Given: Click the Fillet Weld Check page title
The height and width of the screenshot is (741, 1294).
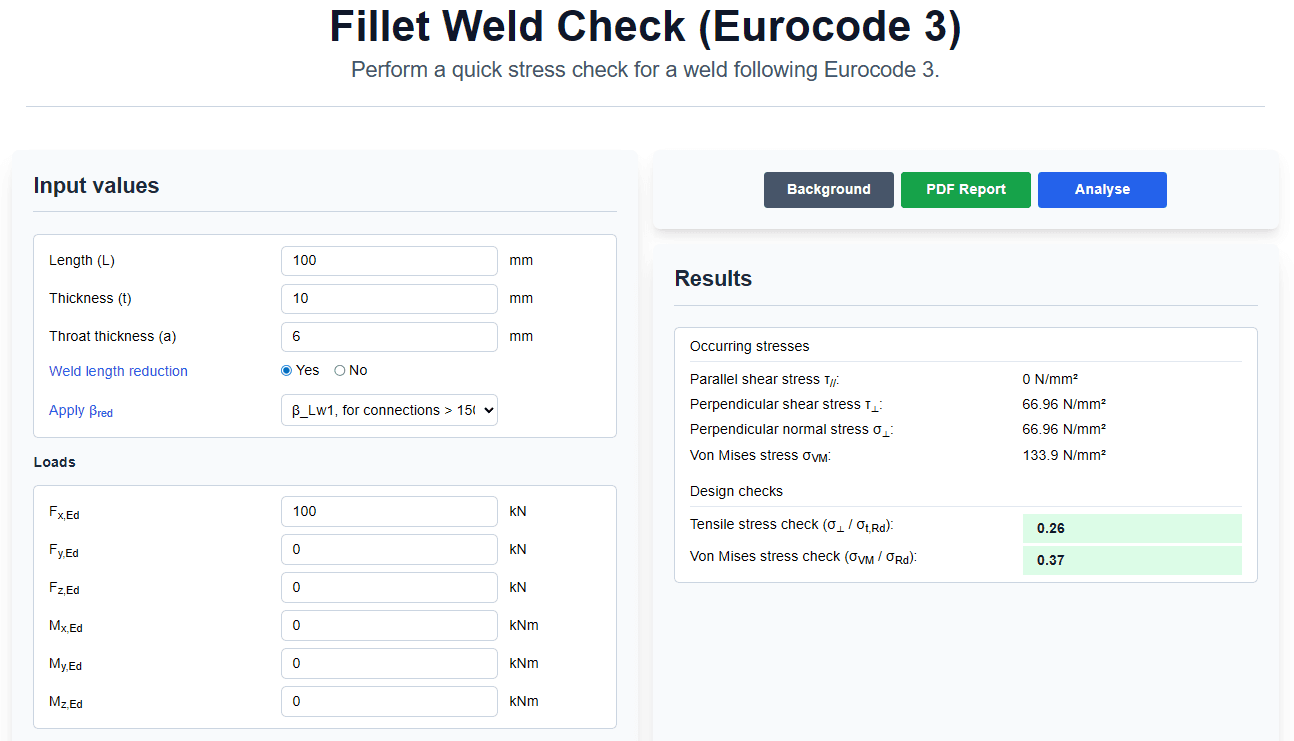Looking at the screenshot, I should 645,28.
